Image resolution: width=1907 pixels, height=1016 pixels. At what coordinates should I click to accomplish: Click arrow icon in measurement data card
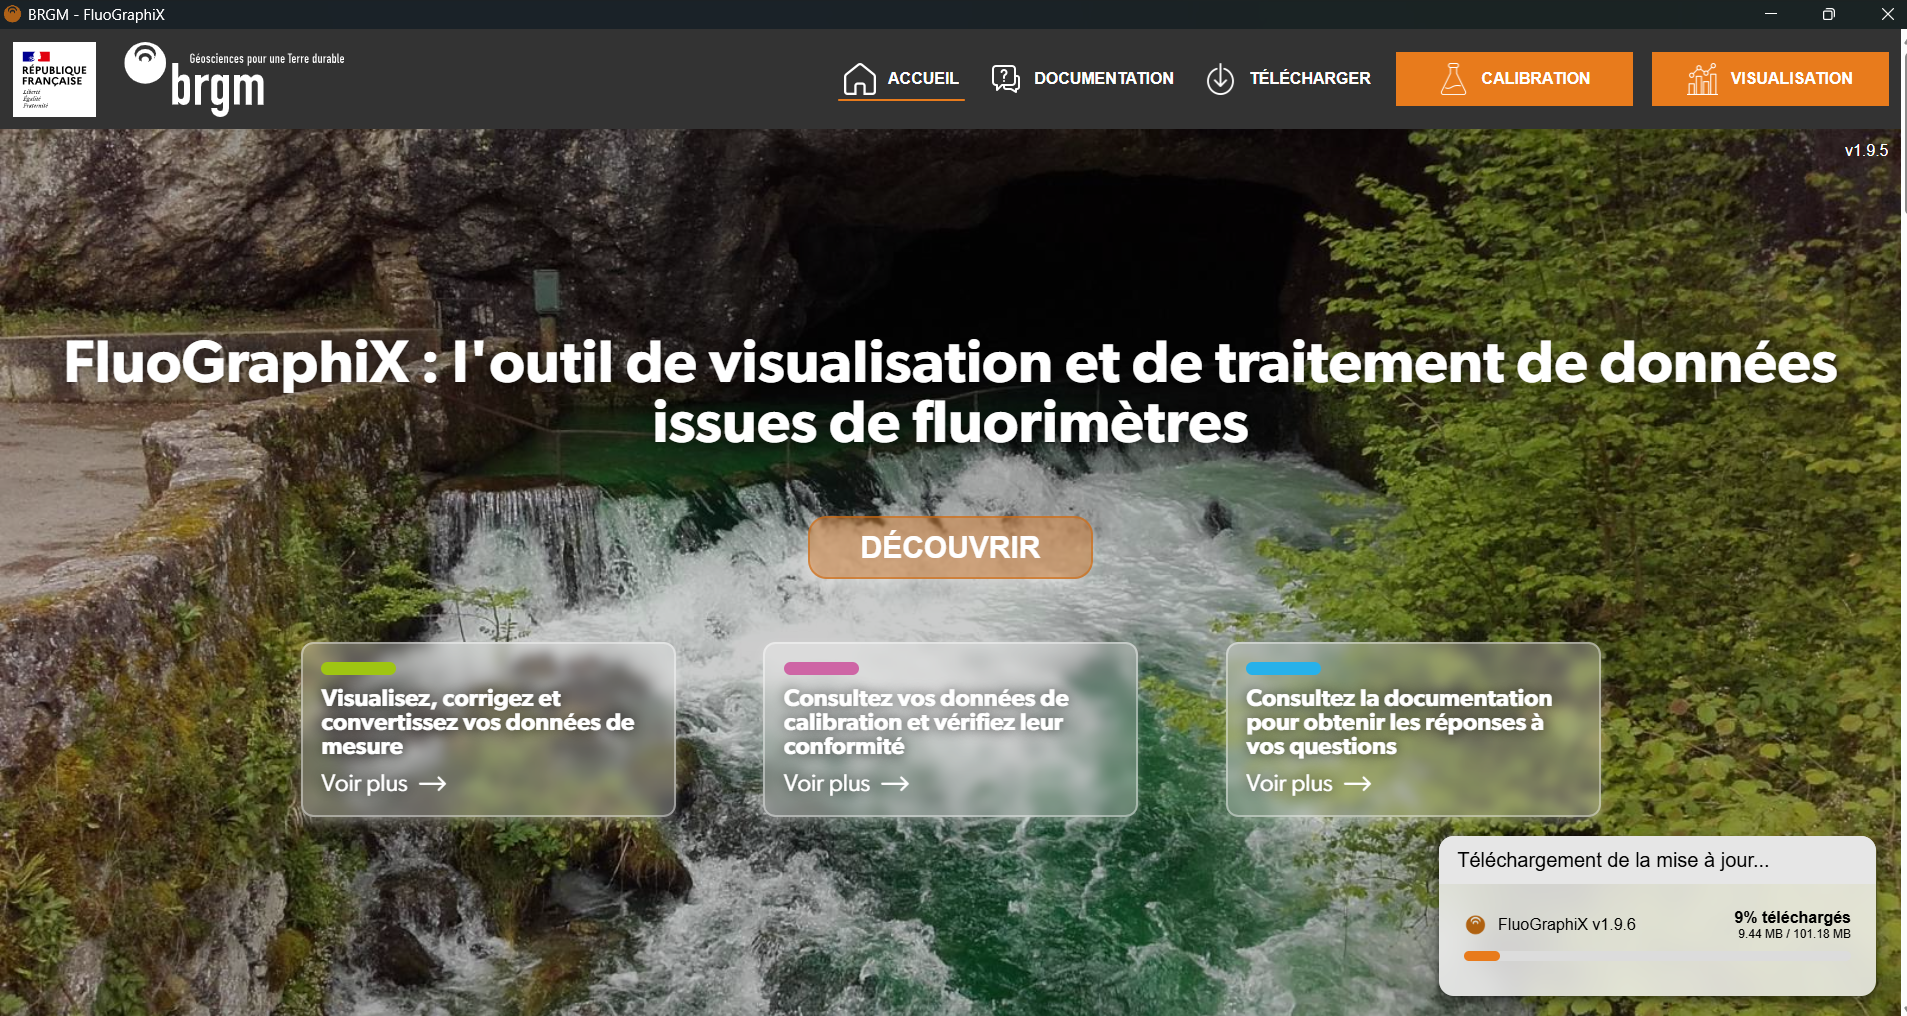(x=432, y=784)
